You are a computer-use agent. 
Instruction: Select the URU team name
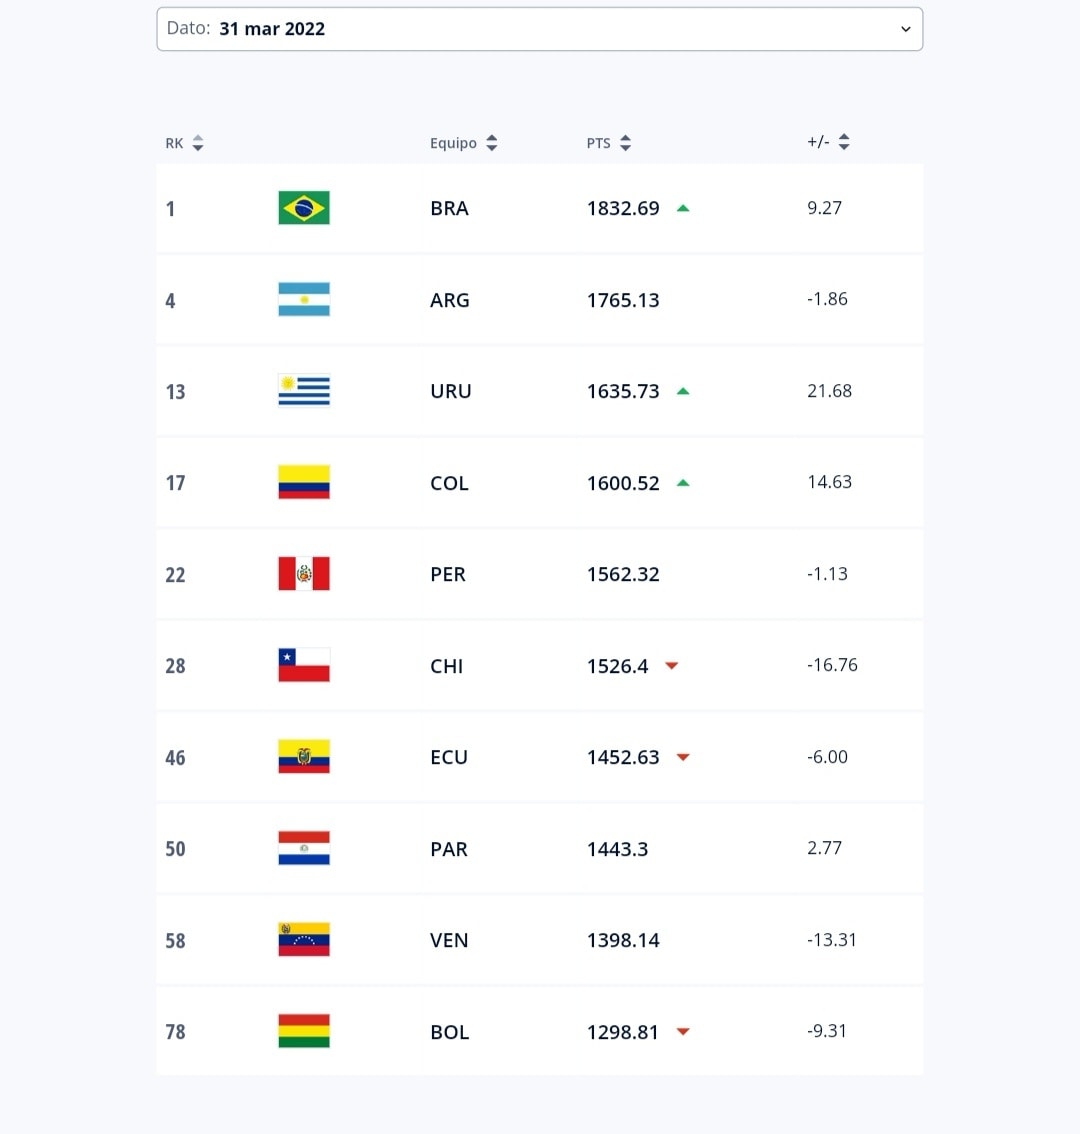450,391
